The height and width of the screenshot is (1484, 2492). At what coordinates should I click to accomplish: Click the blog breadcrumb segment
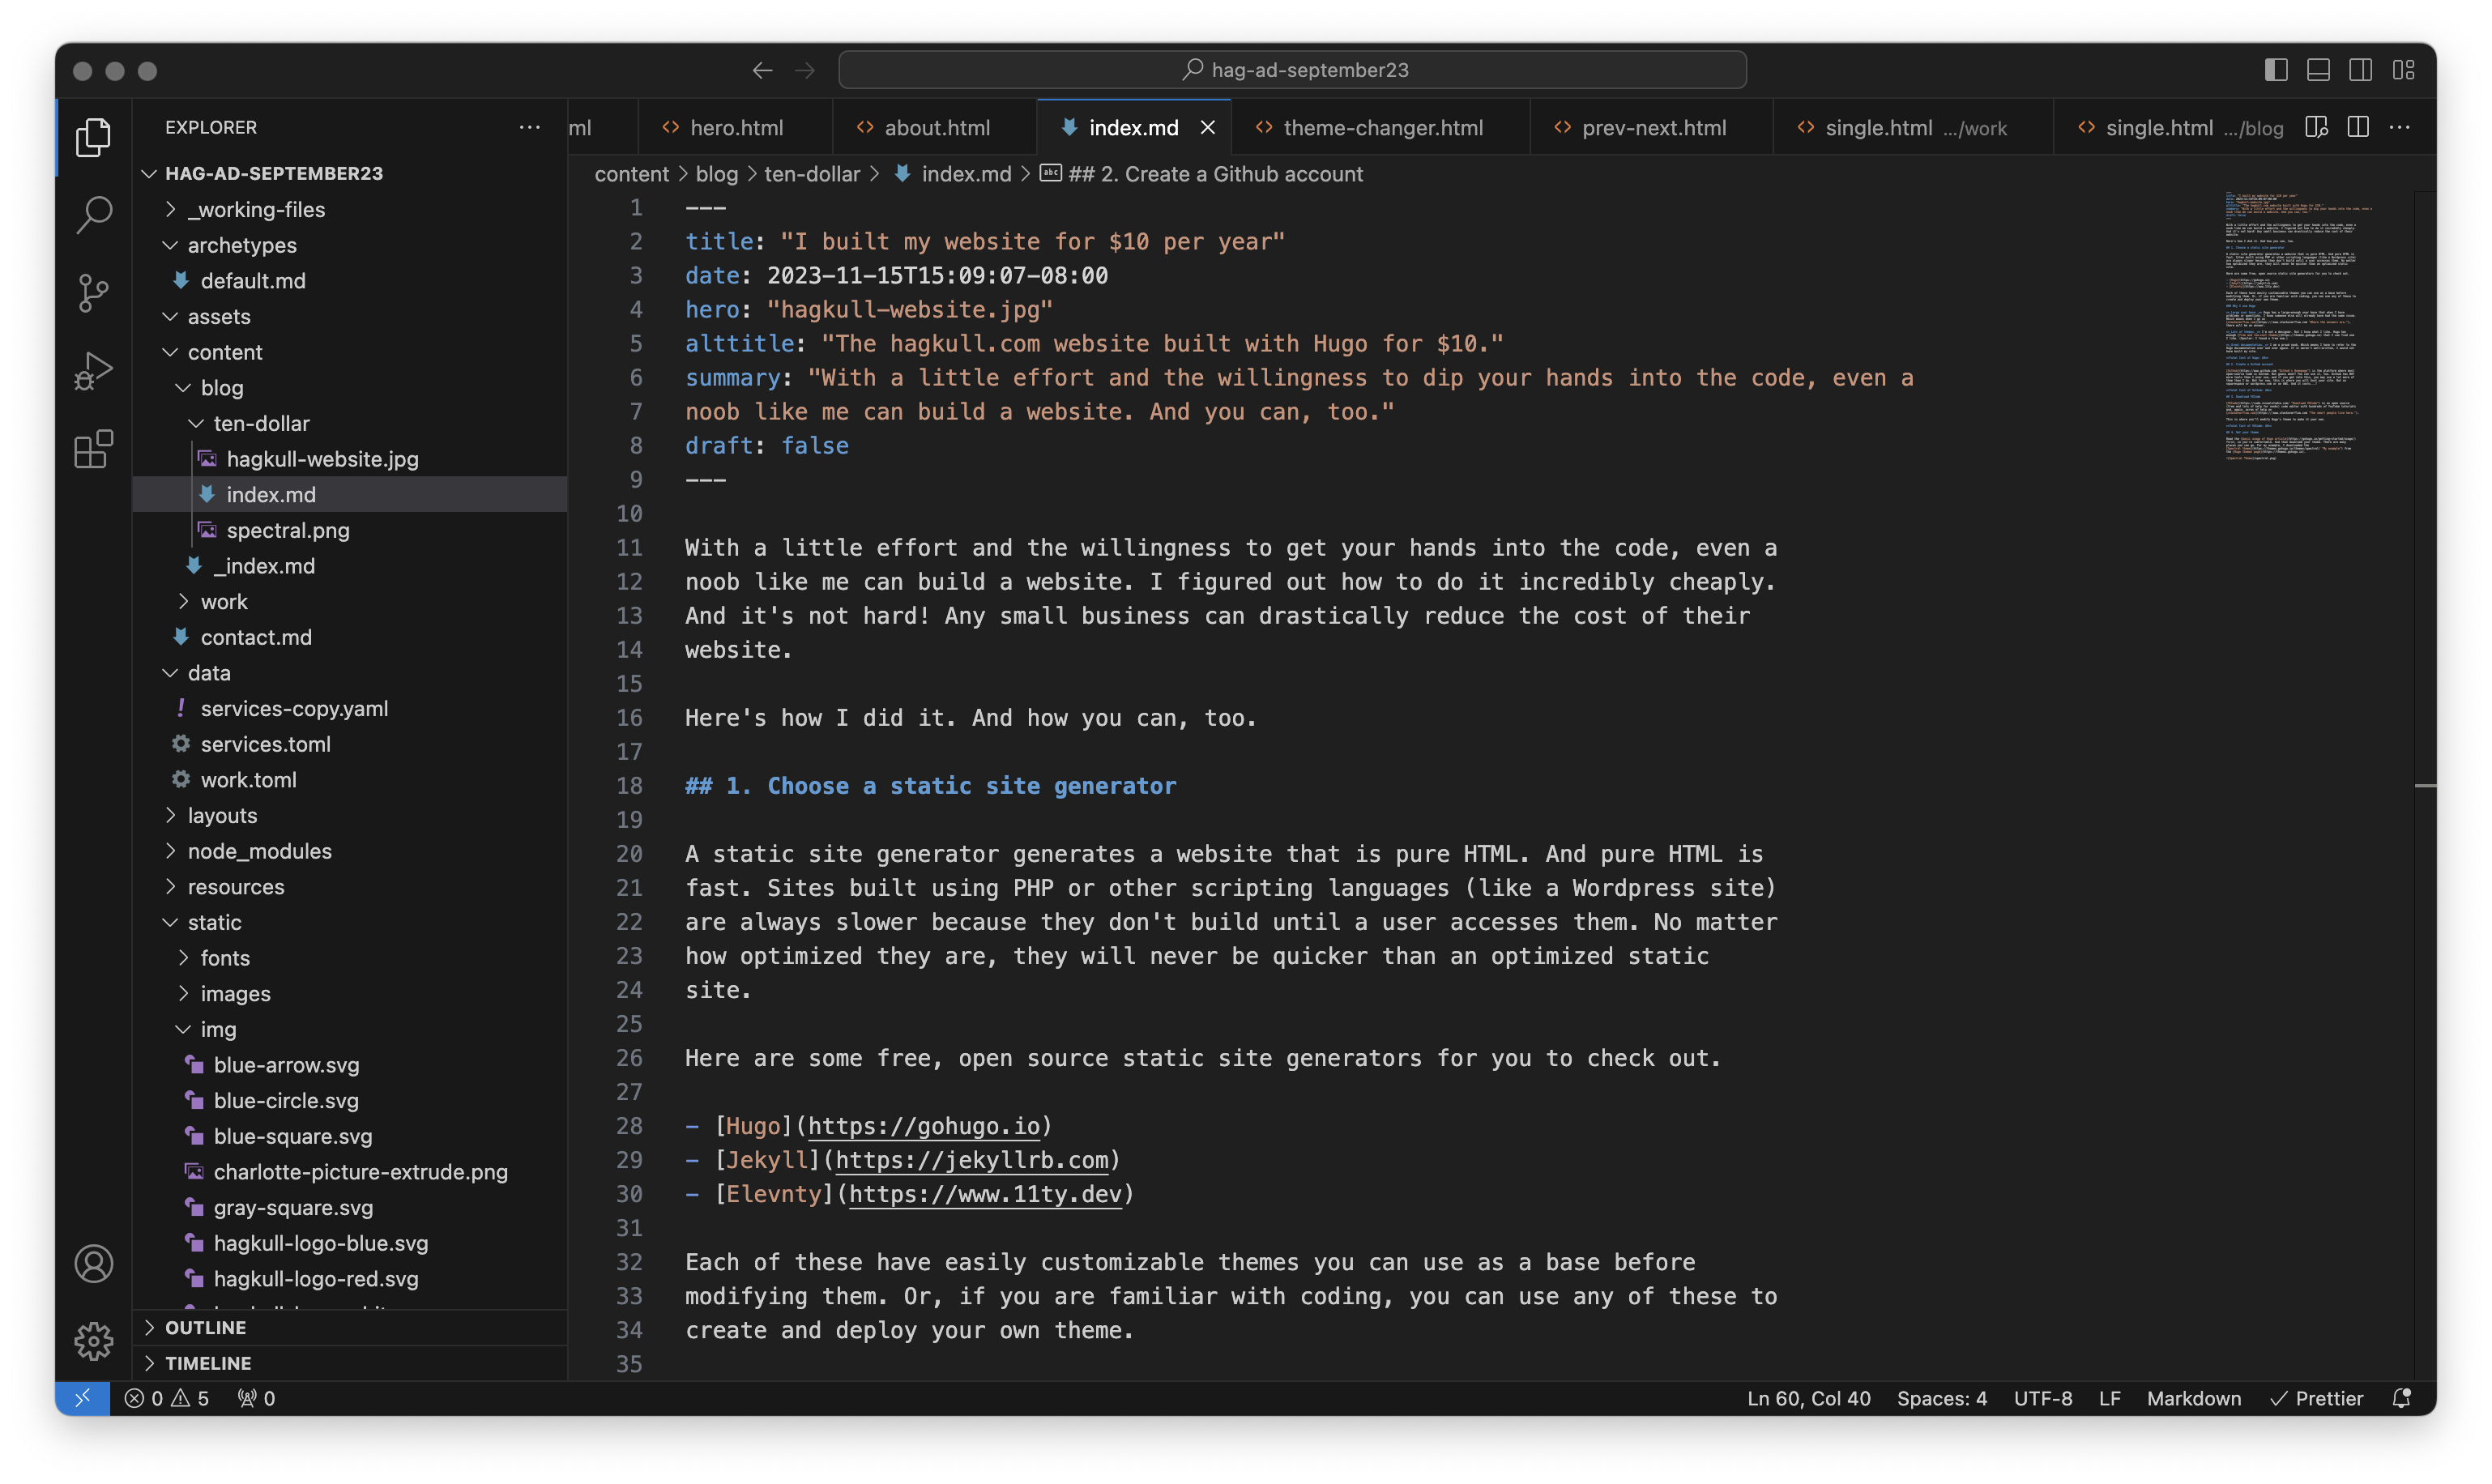coord(717,174)
